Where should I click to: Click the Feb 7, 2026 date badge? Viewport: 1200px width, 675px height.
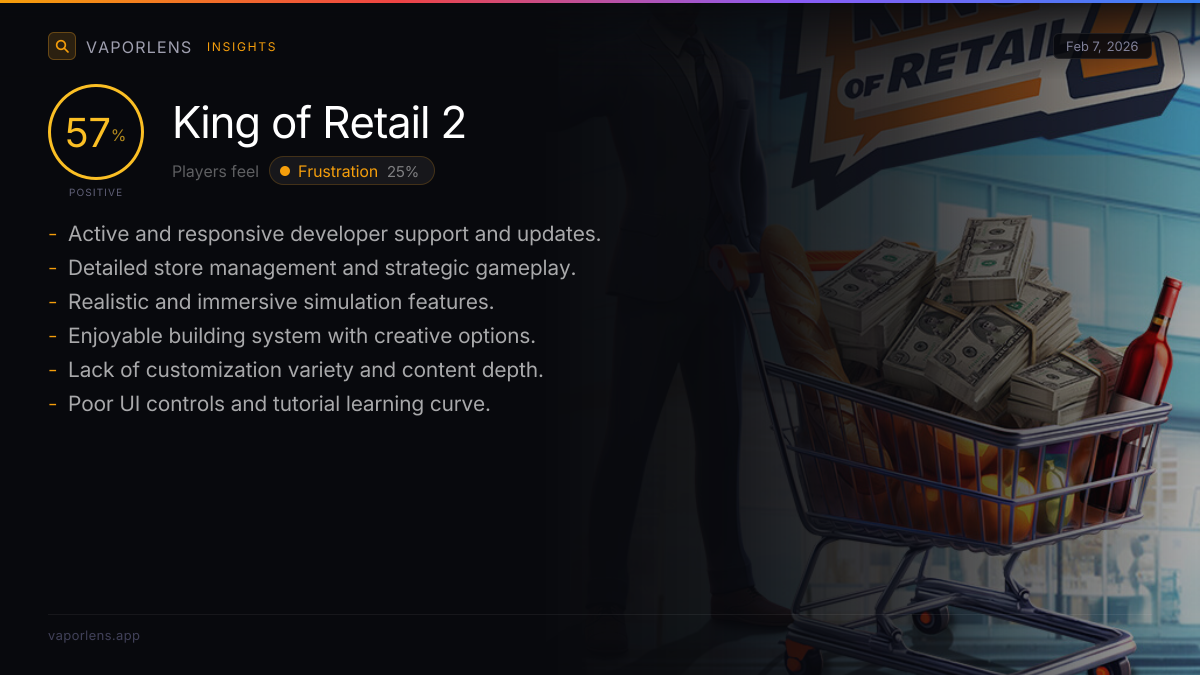pos(1102,47)
